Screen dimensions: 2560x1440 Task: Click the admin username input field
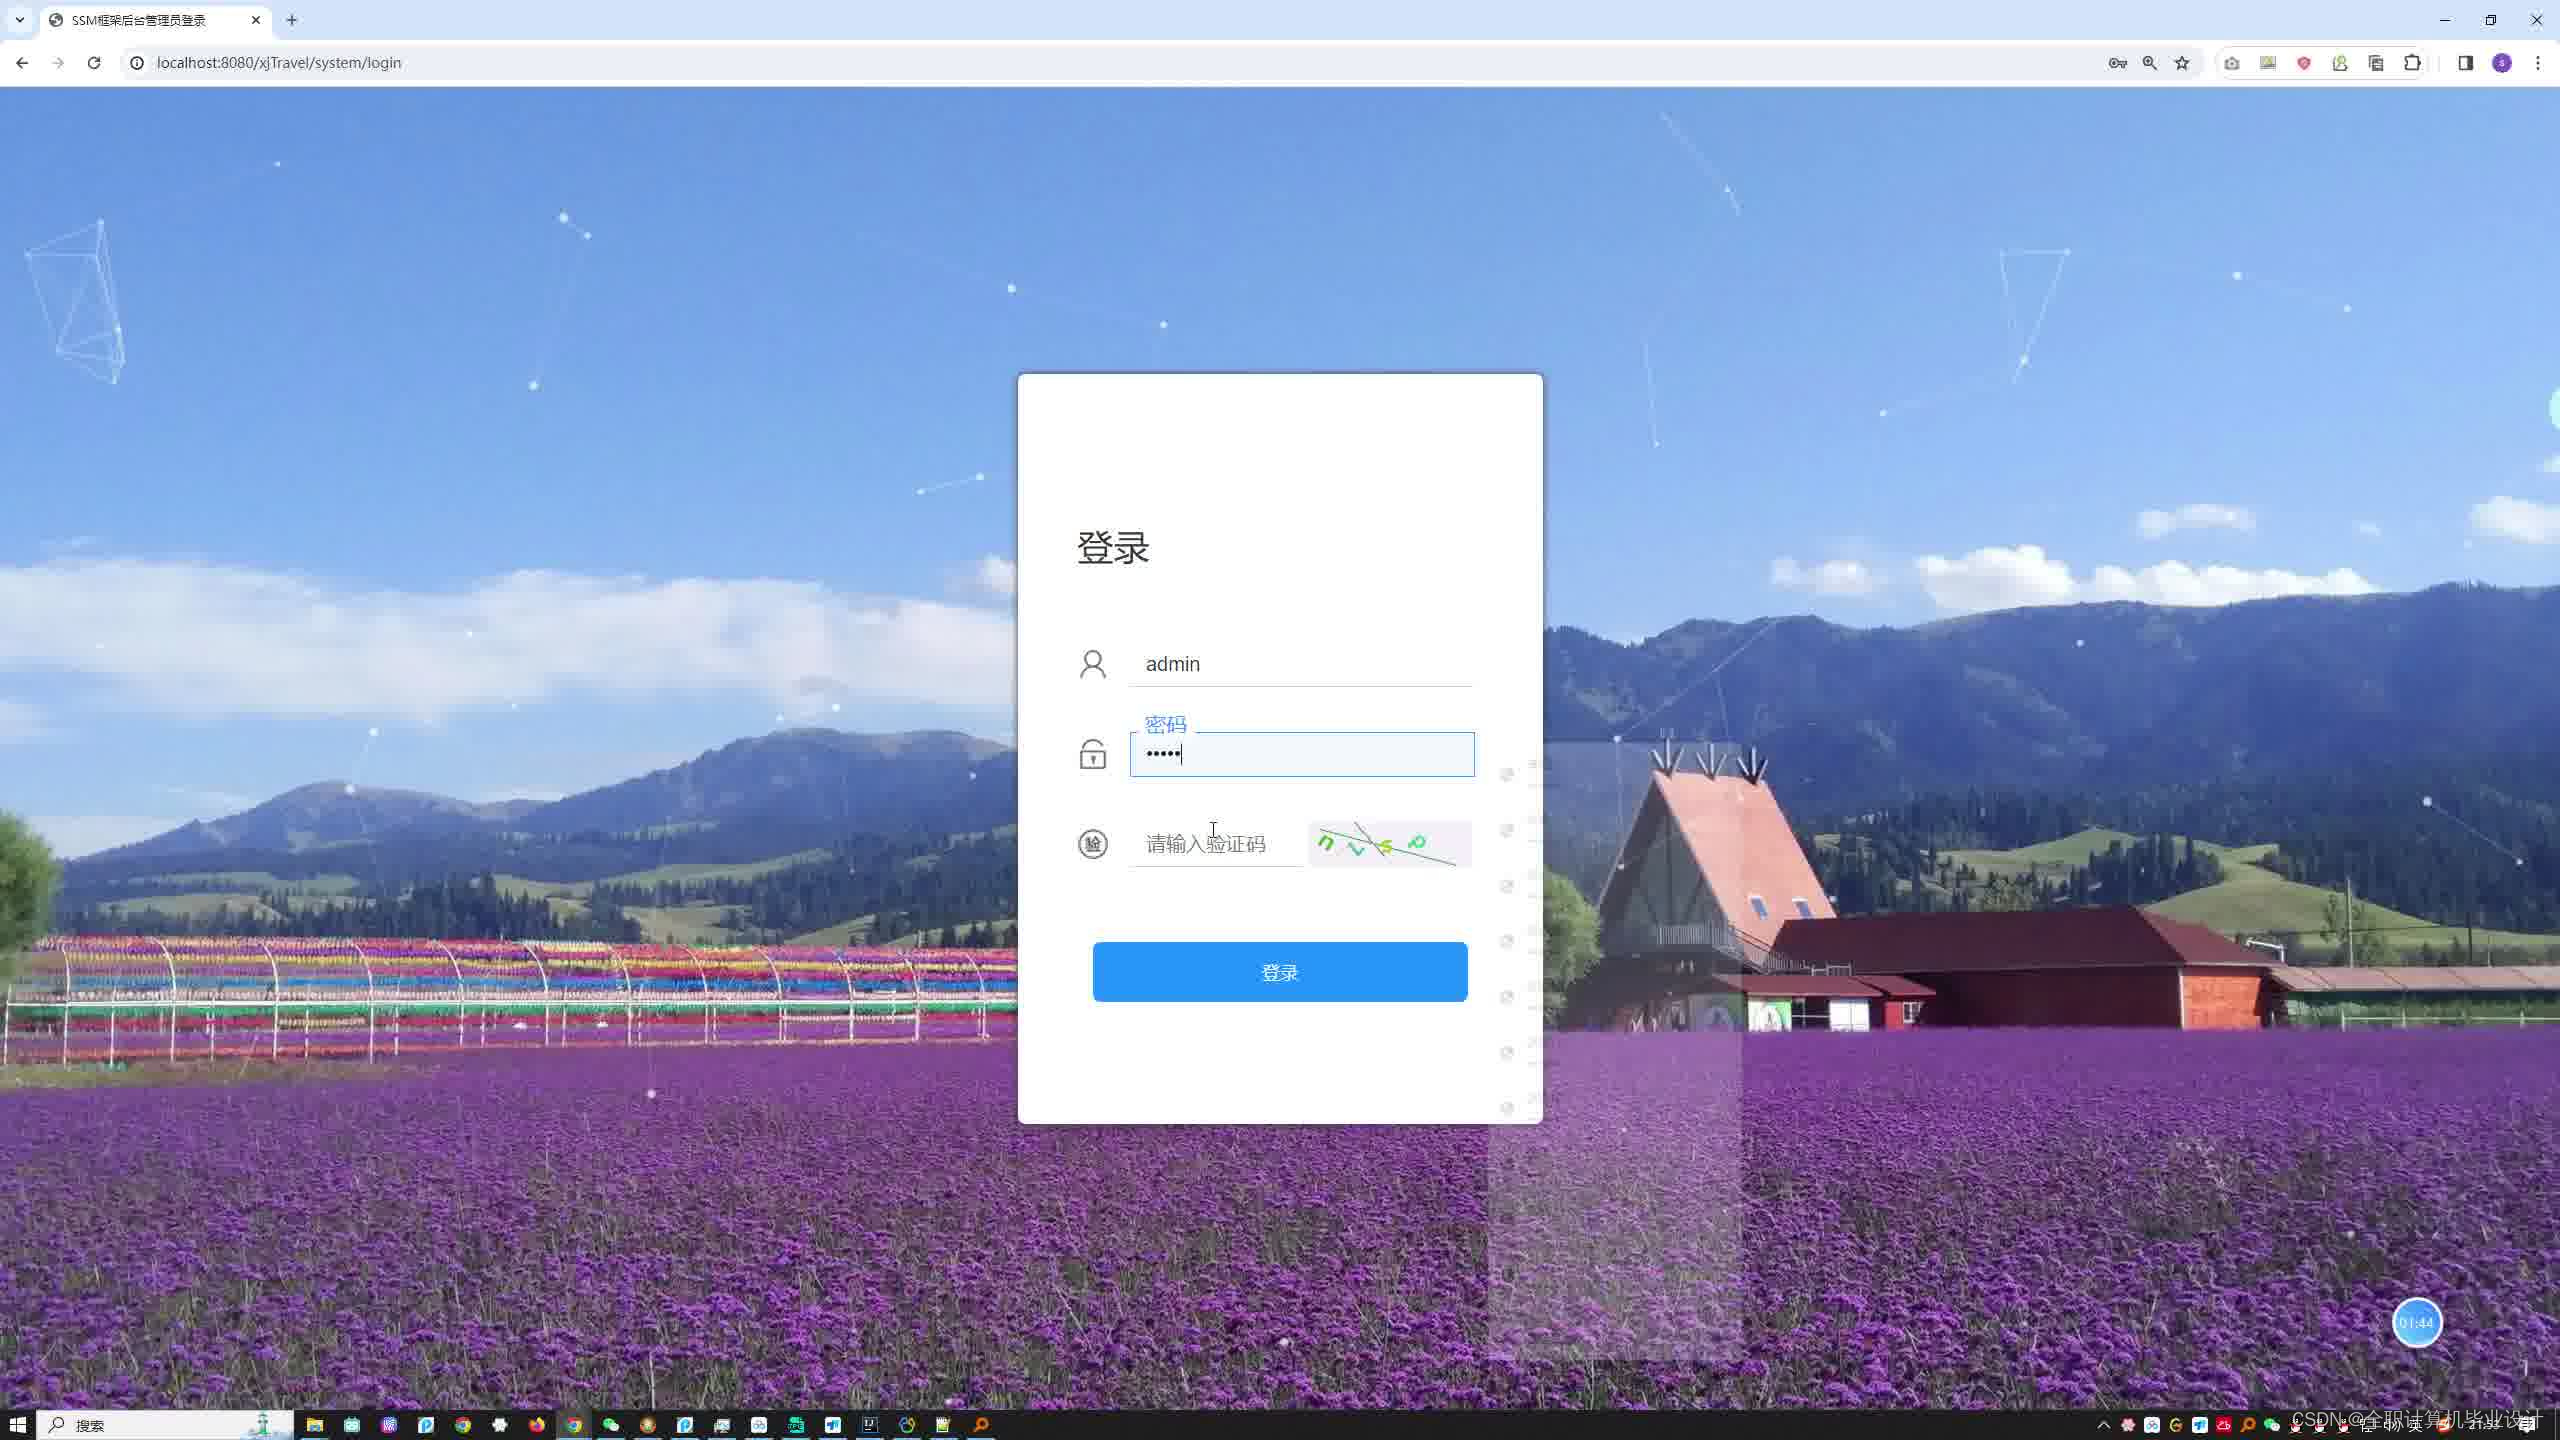point(1300,664)
